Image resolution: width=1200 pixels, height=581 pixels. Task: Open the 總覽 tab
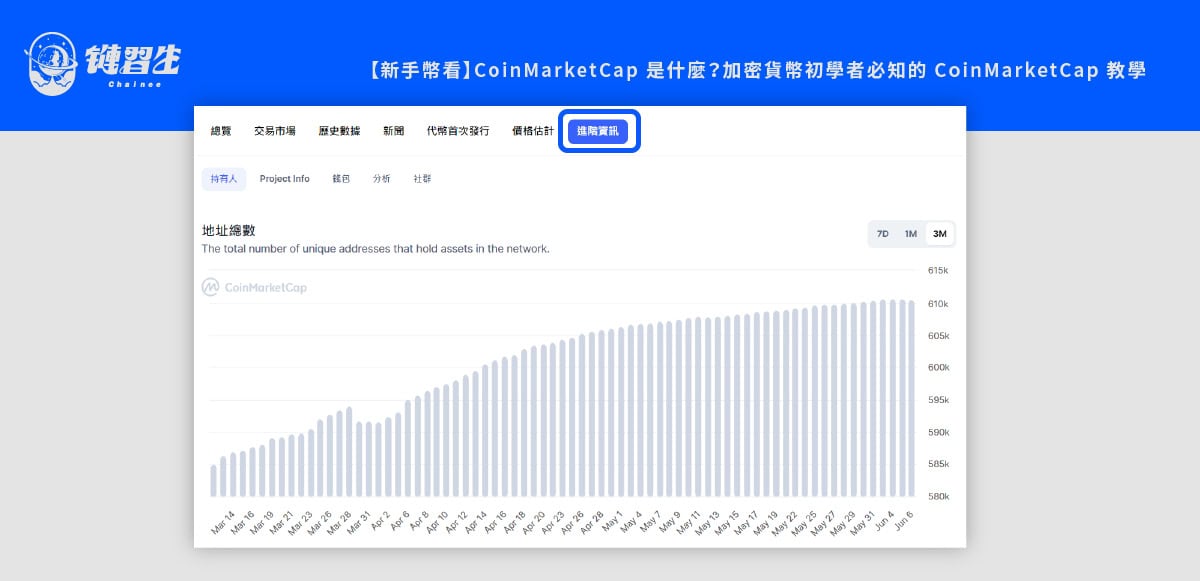221,131
